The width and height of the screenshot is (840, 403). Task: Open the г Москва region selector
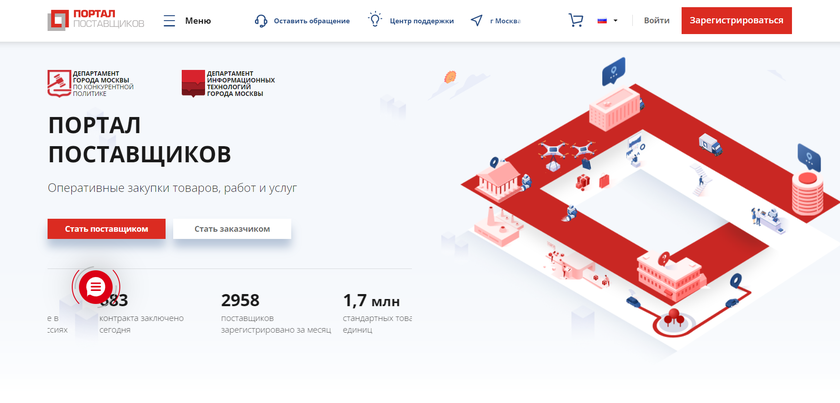coord(505,20)
